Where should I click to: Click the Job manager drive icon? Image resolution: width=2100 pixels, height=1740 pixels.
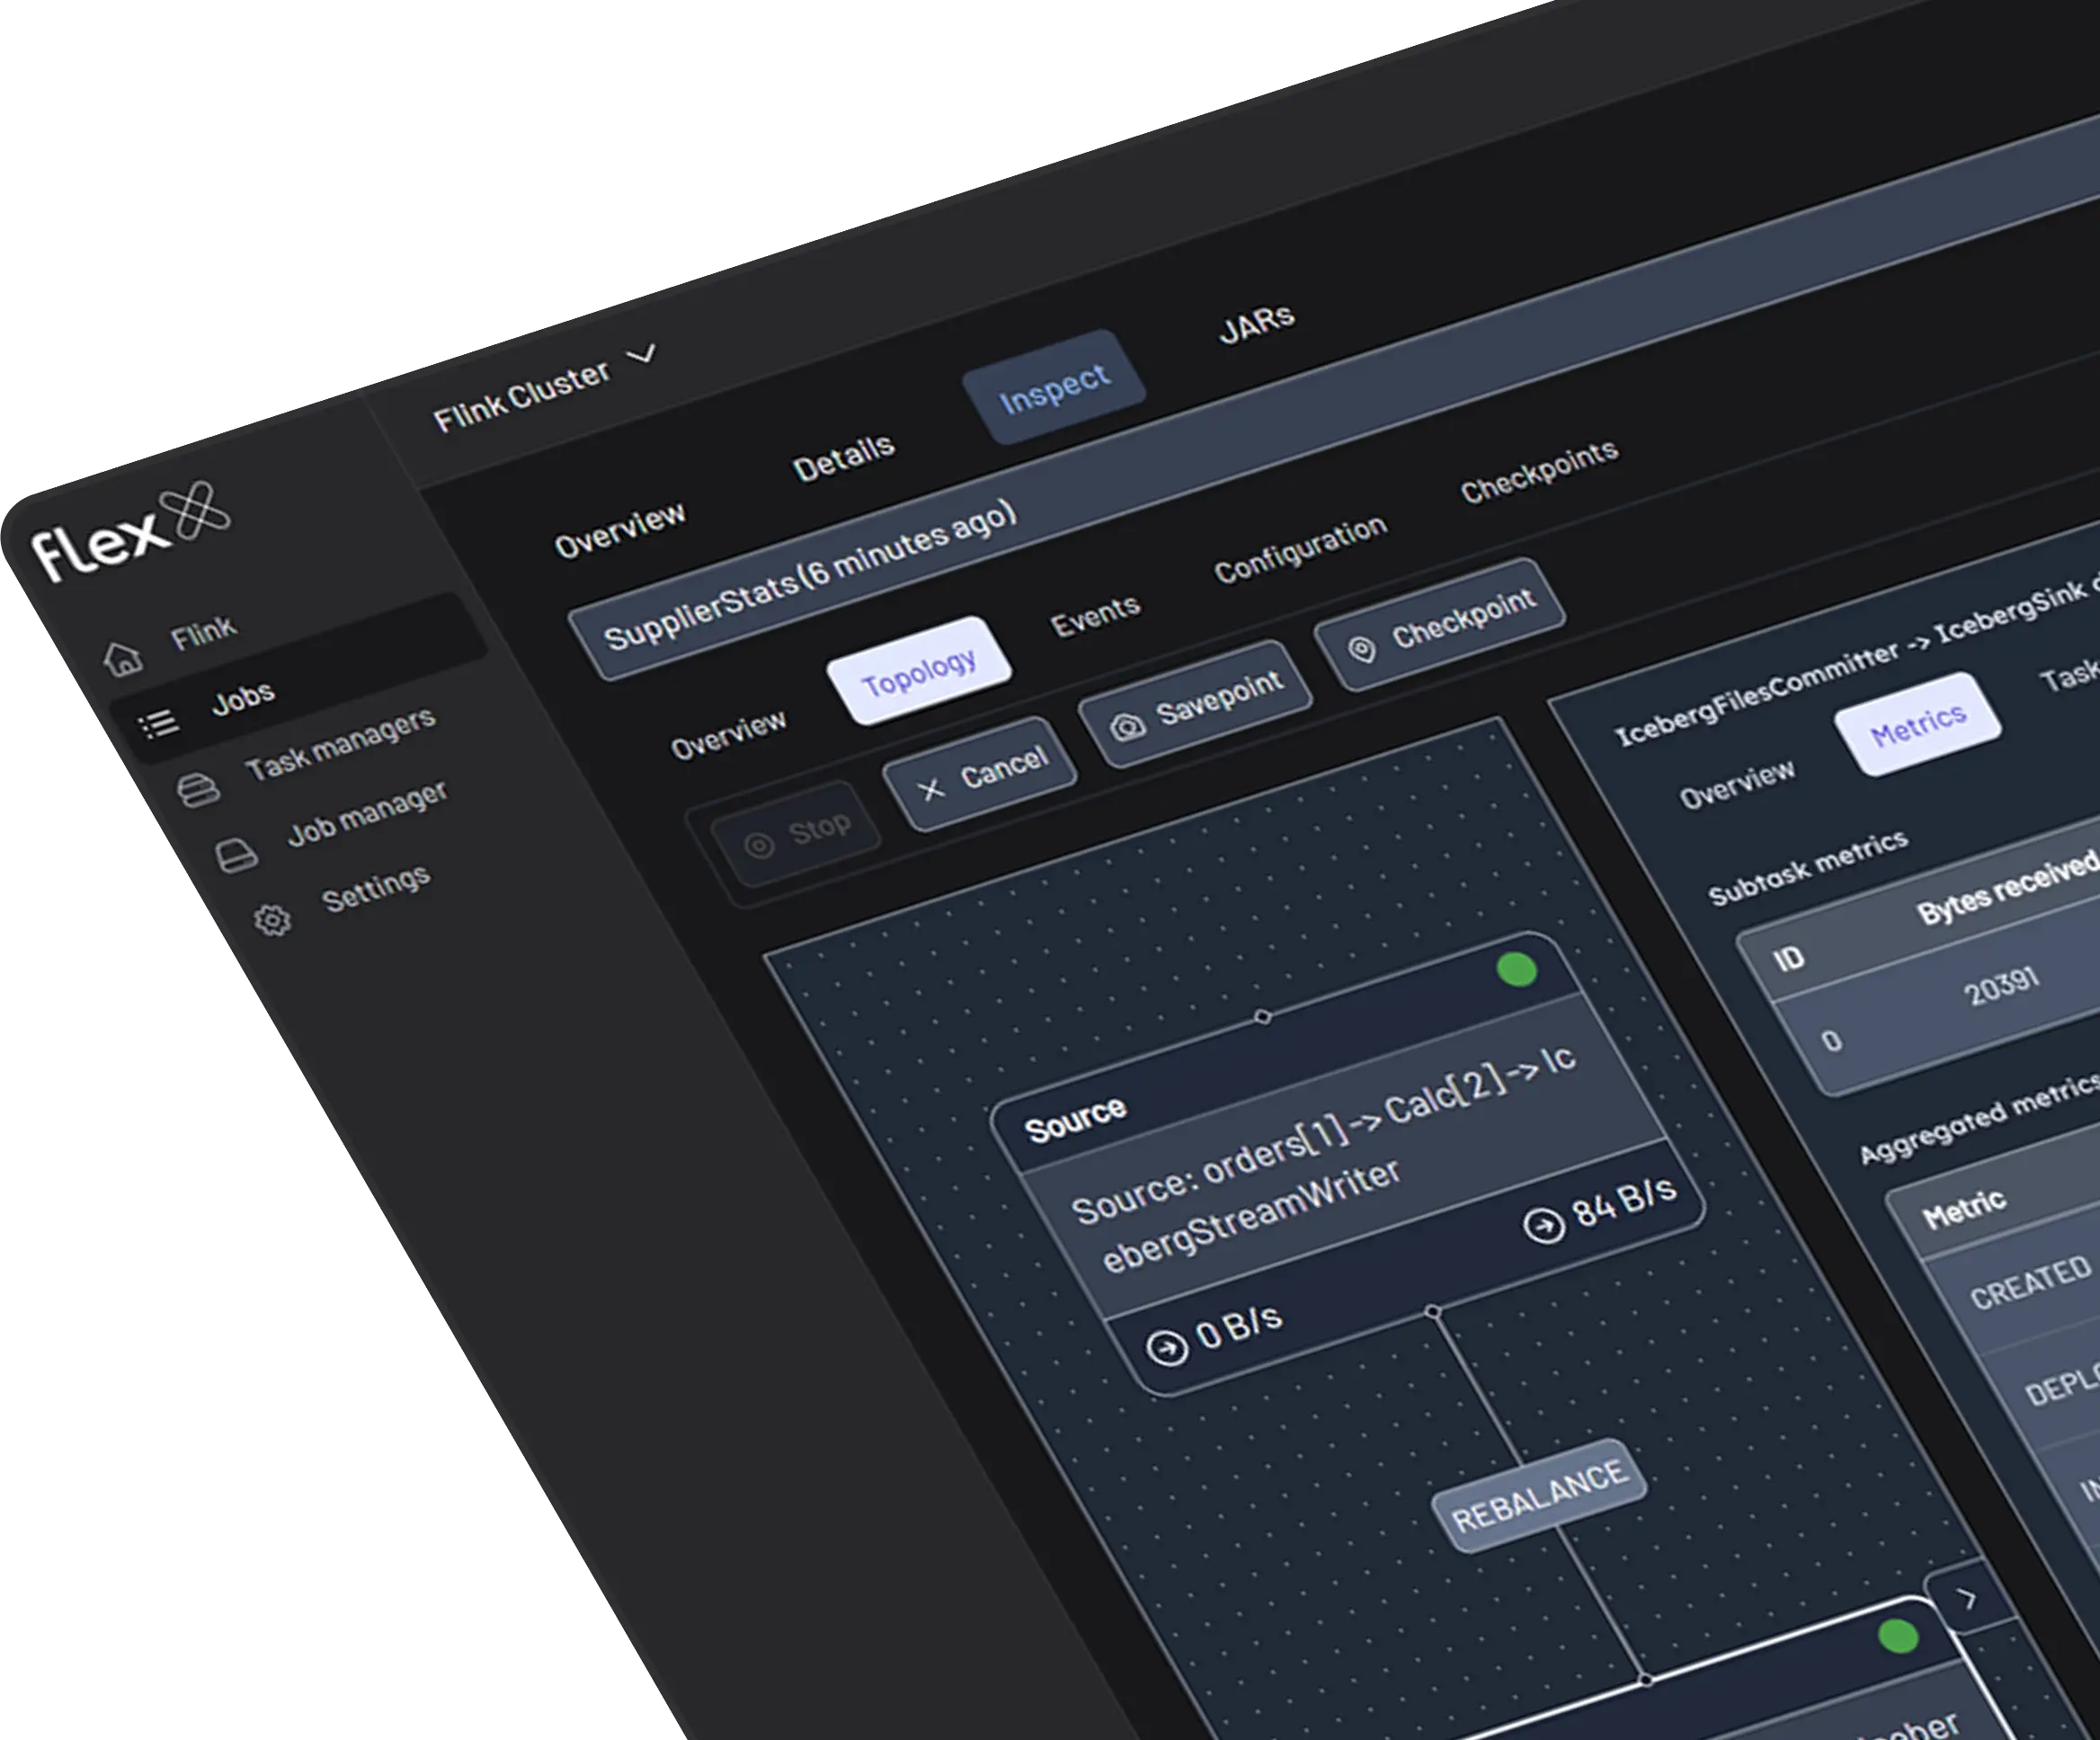point(237,856)
